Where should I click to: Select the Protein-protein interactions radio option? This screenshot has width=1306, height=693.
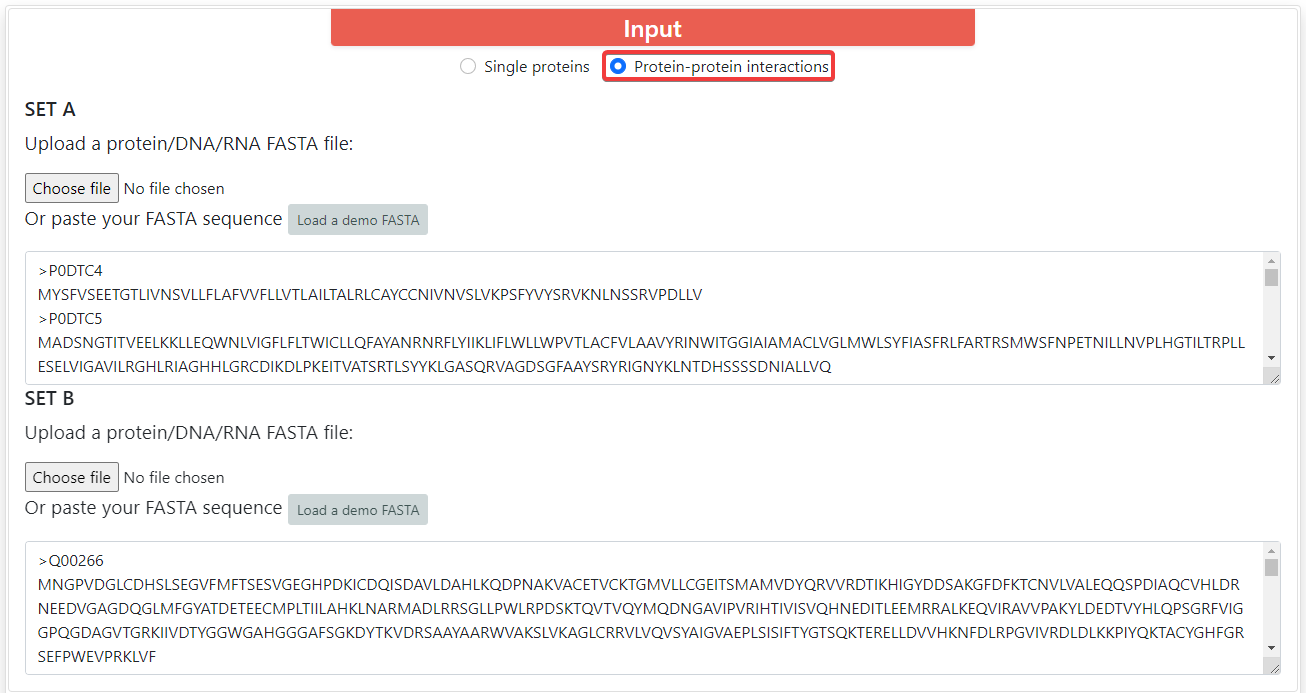[x=618, y=67]
